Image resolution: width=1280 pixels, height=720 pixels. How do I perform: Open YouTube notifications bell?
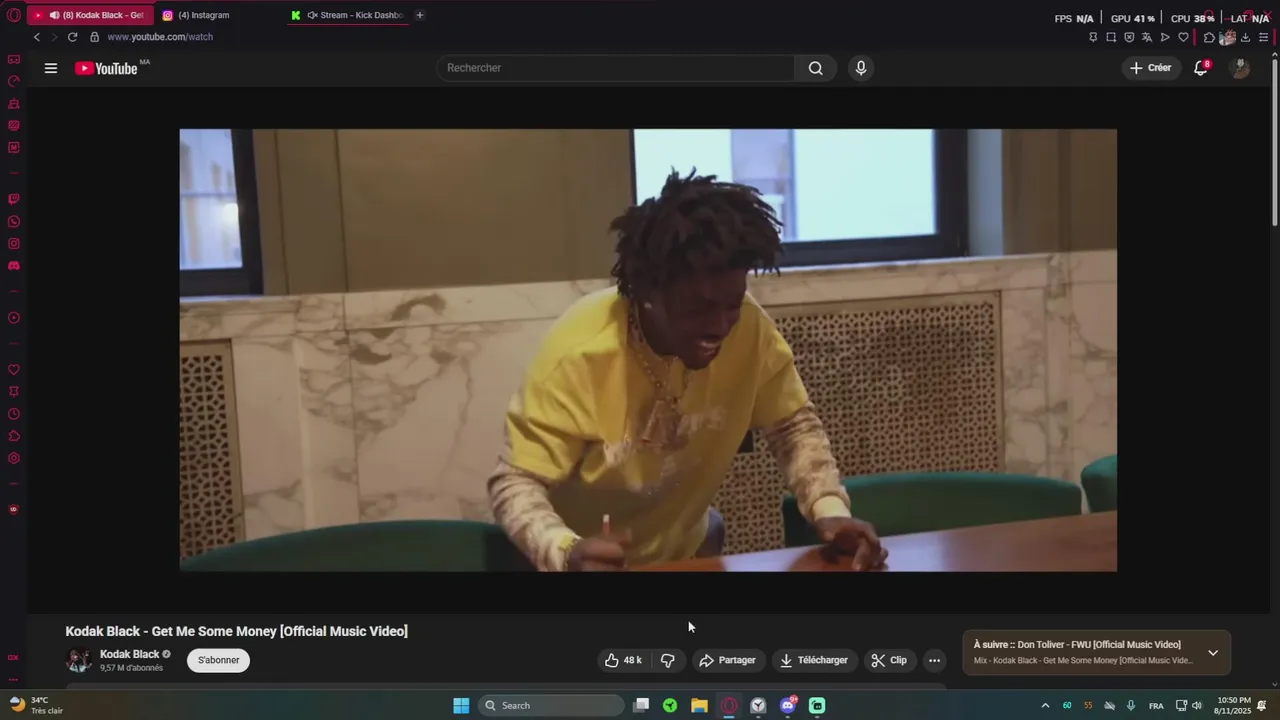1201,68
